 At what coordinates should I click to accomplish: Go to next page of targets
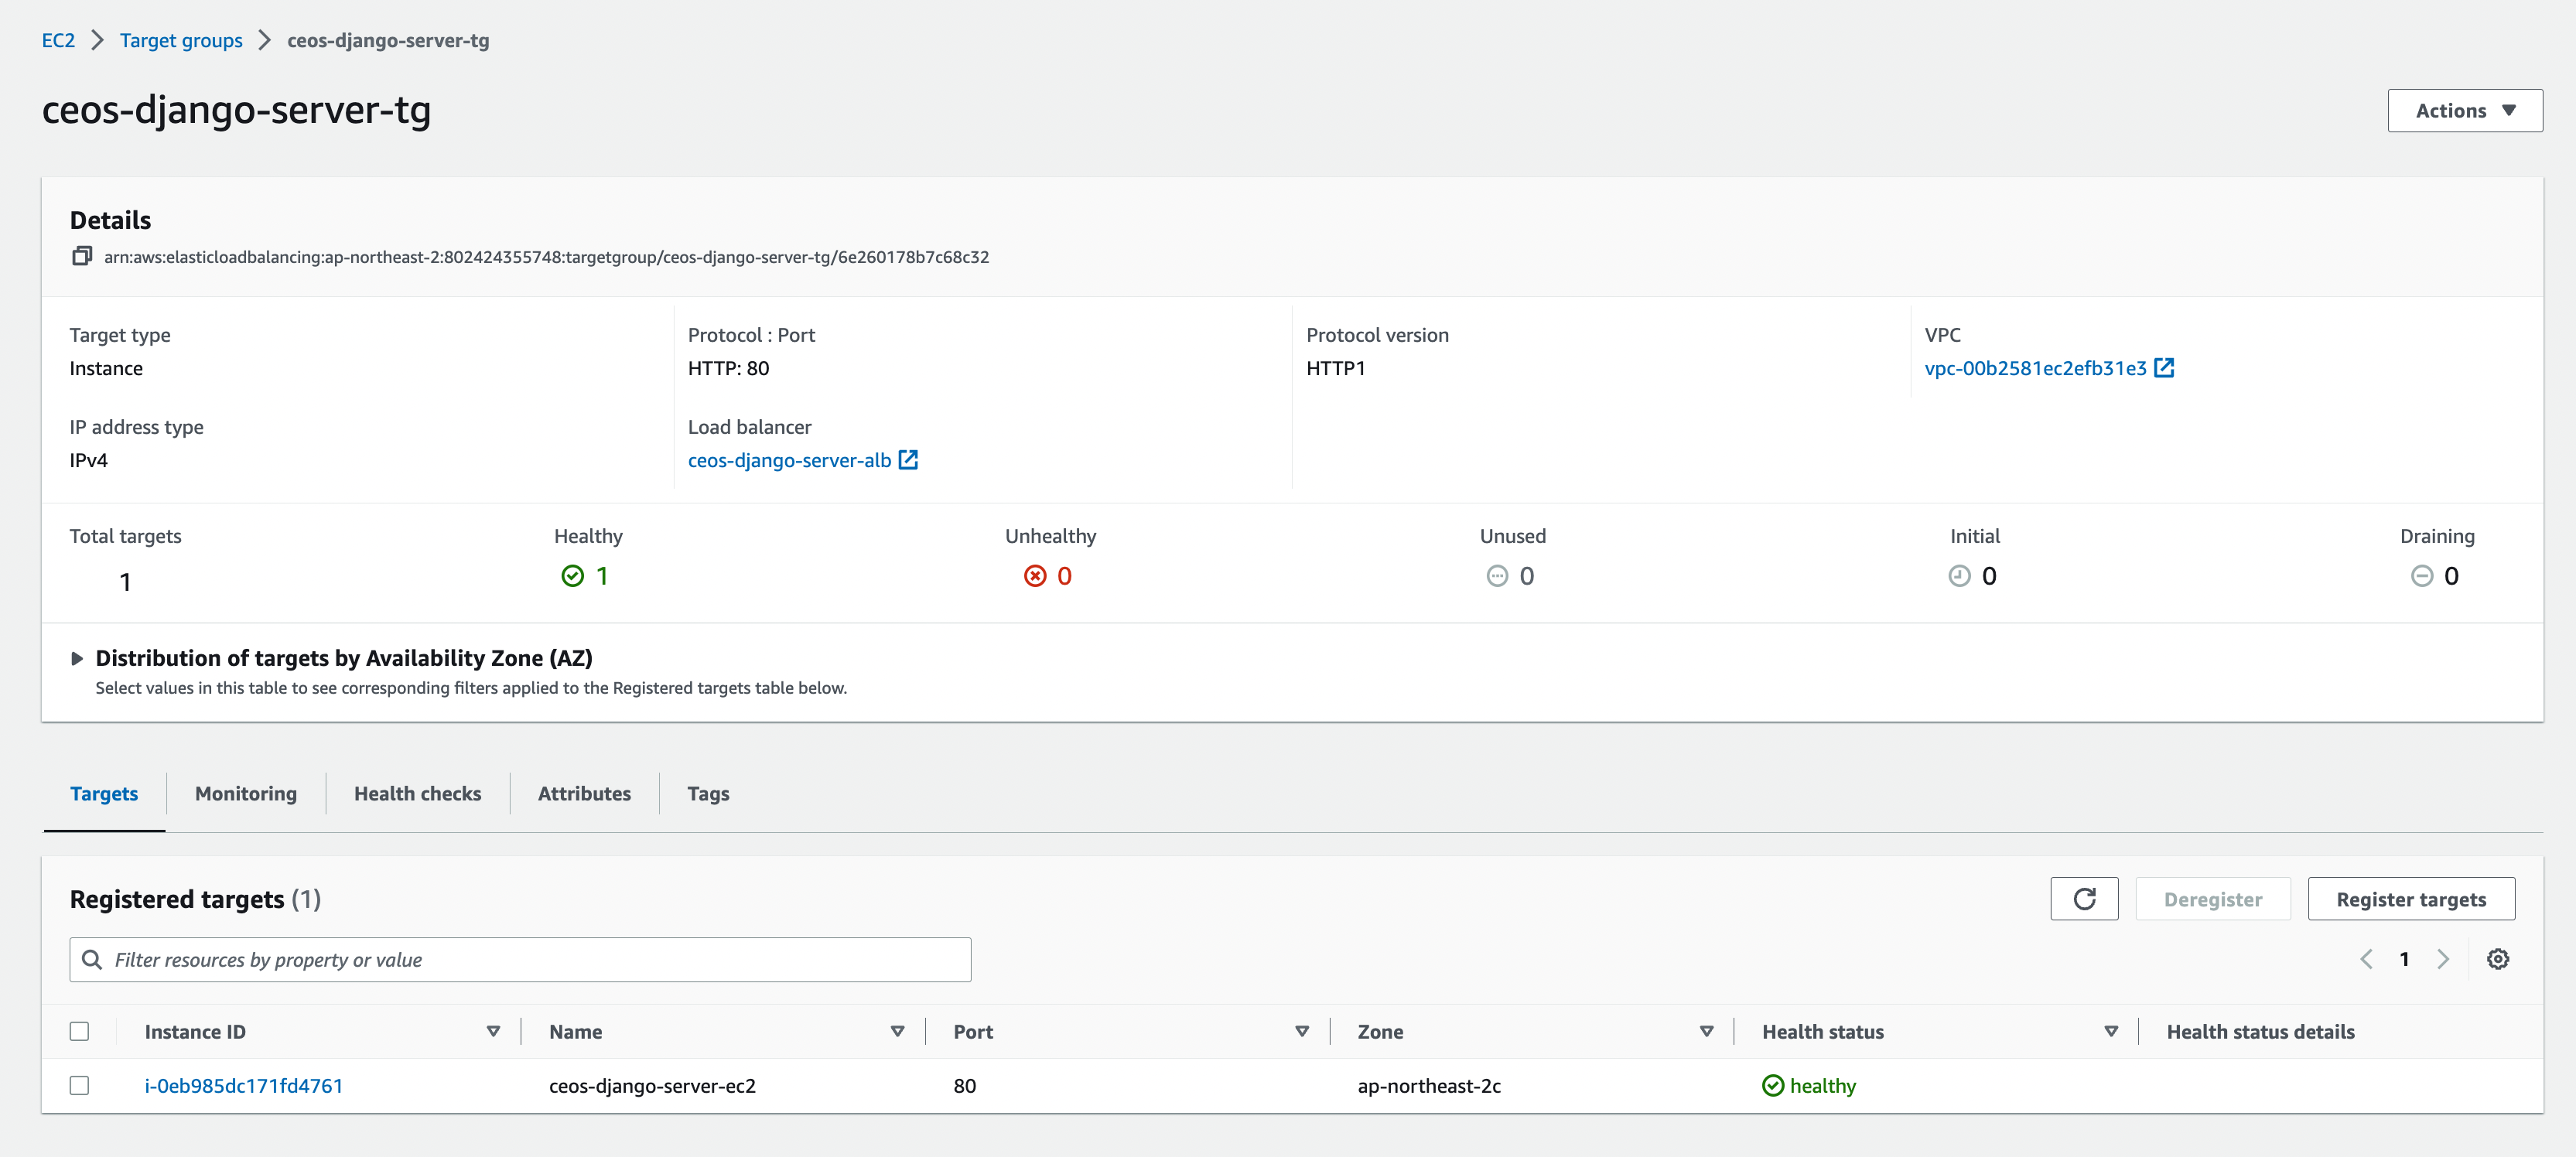click(2443, 959)
